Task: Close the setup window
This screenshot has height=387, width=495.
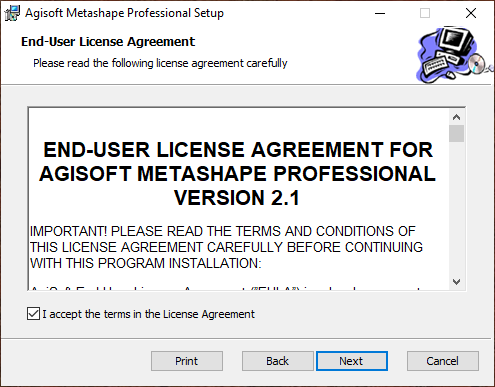Action: point(471,13)
